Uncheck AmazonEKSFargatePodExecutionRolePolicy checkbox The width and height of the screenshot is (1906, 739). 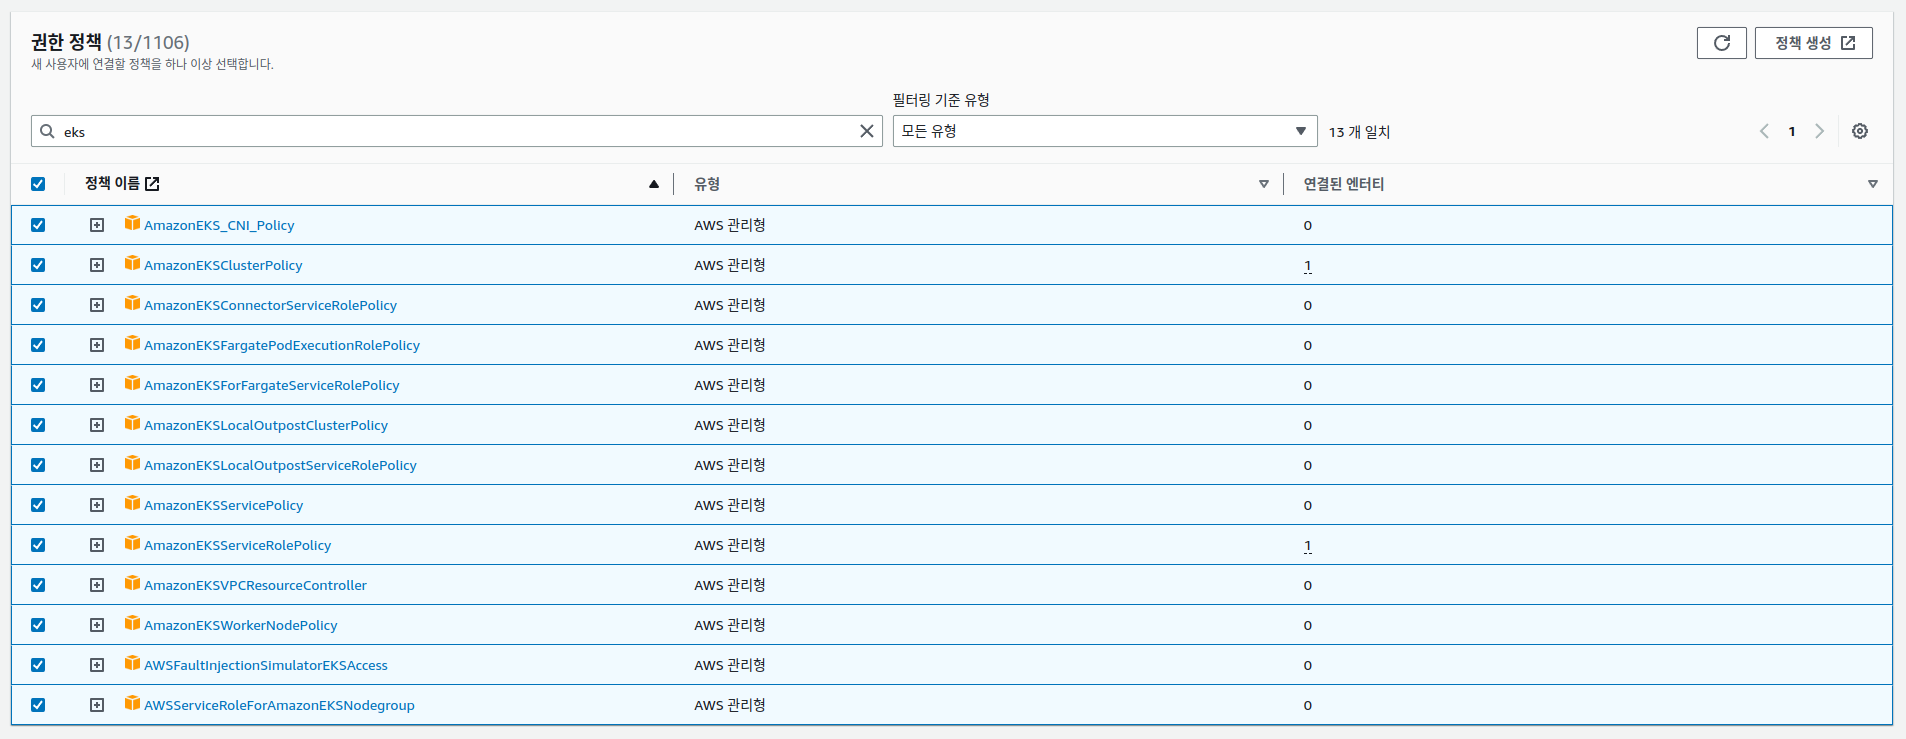(x=38, y=345)
